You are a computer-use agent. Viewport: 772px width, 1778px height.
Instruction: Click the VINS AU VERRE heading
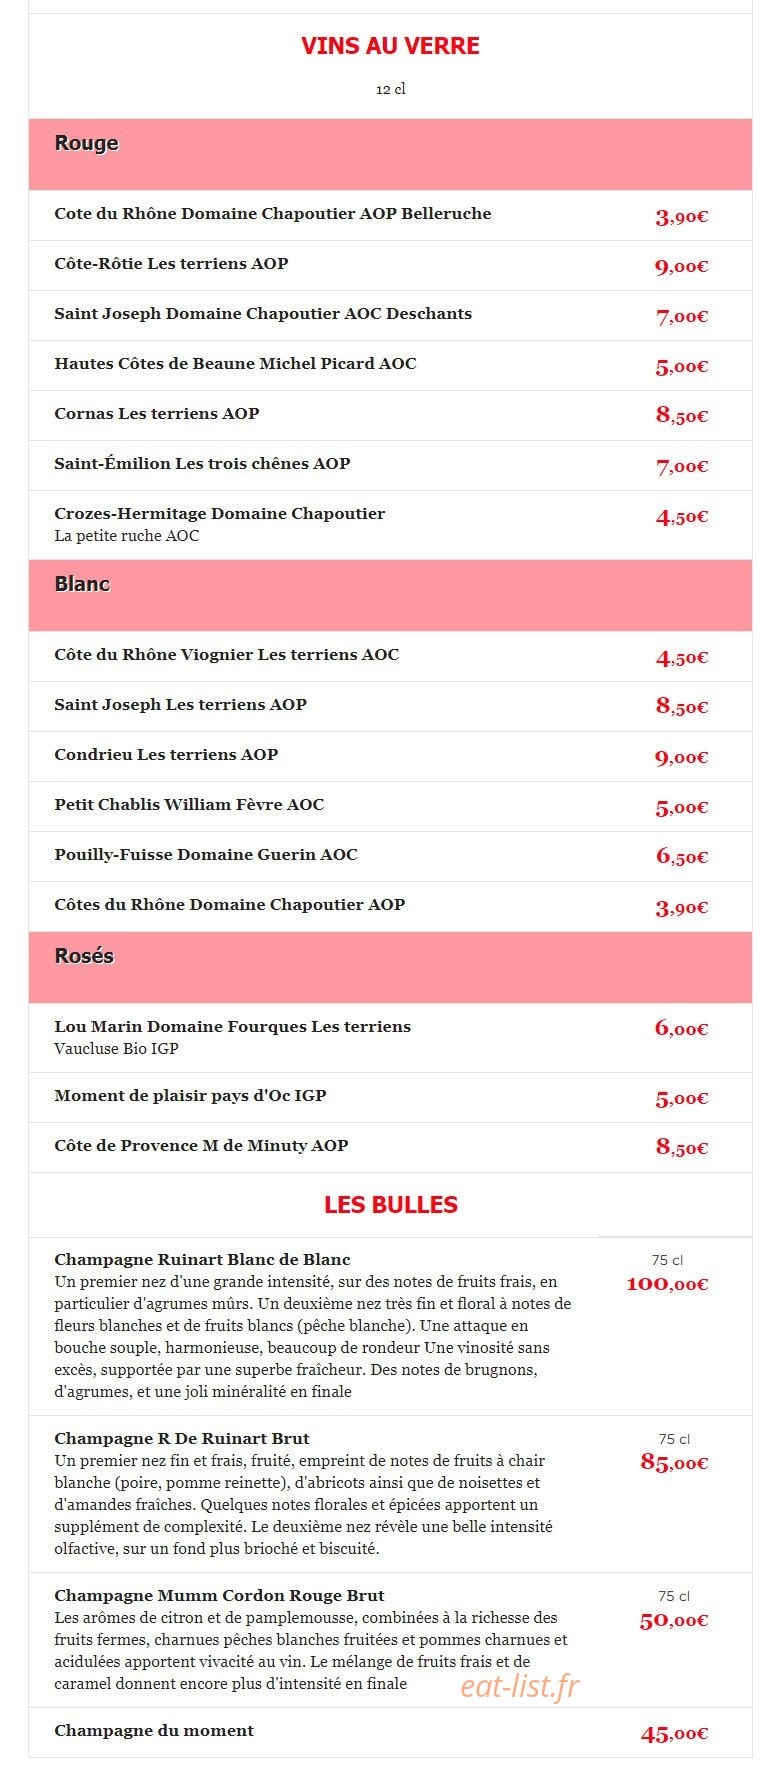click(390, 46)
